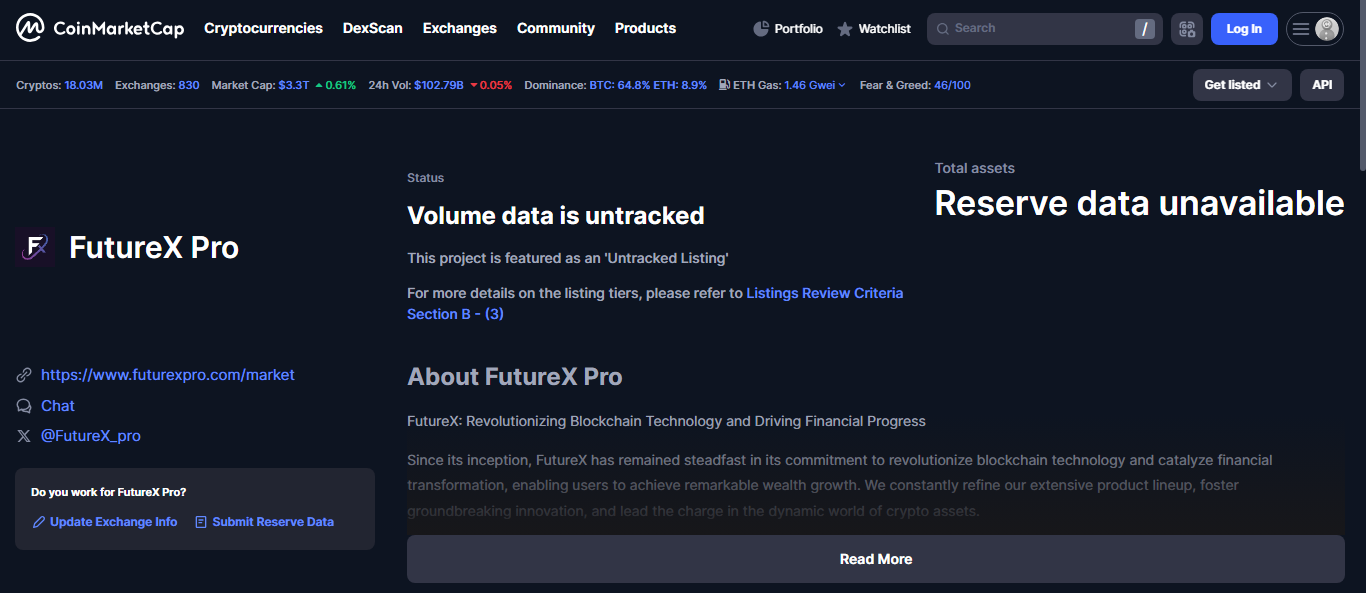Click the market cap 0.61% change indicator
Viewport: 1366px width, 593px height.
(x=335, y=85)
